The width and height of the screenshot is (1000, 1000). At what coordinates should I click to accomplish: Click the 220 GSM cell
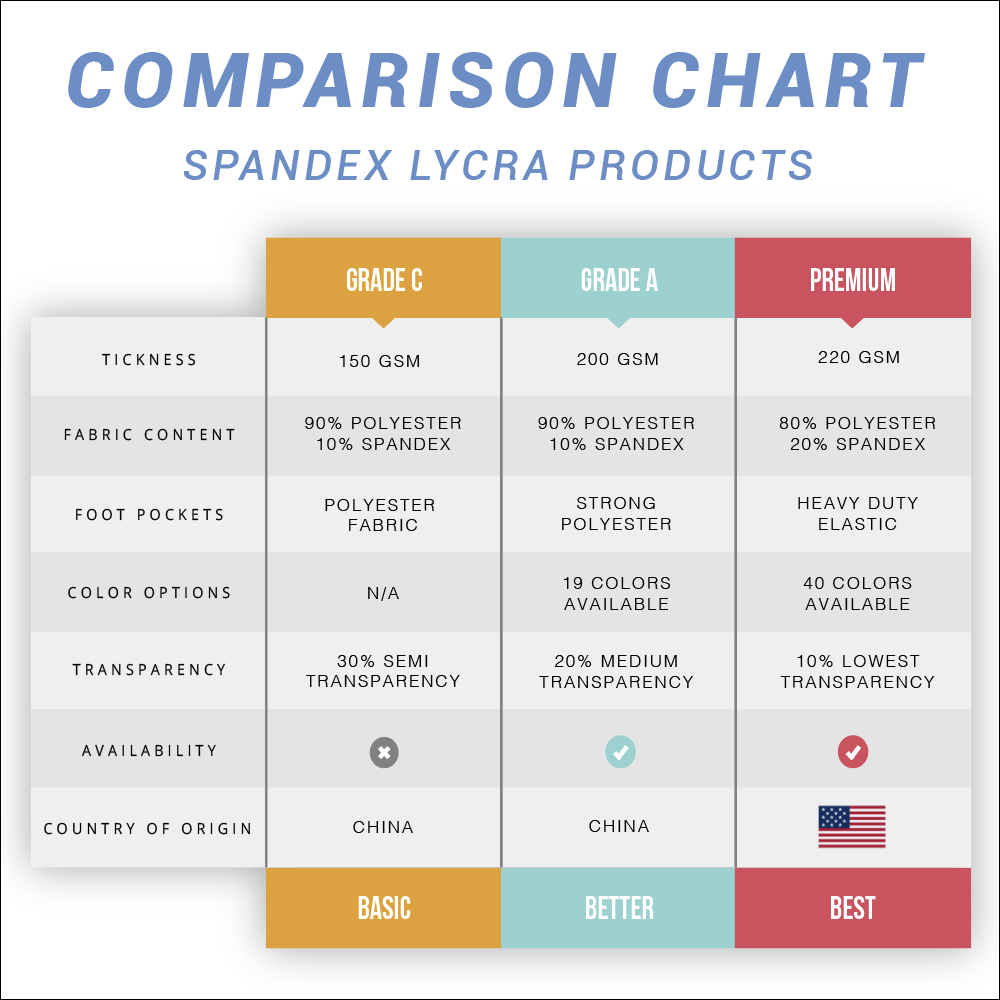pos(858,357)
